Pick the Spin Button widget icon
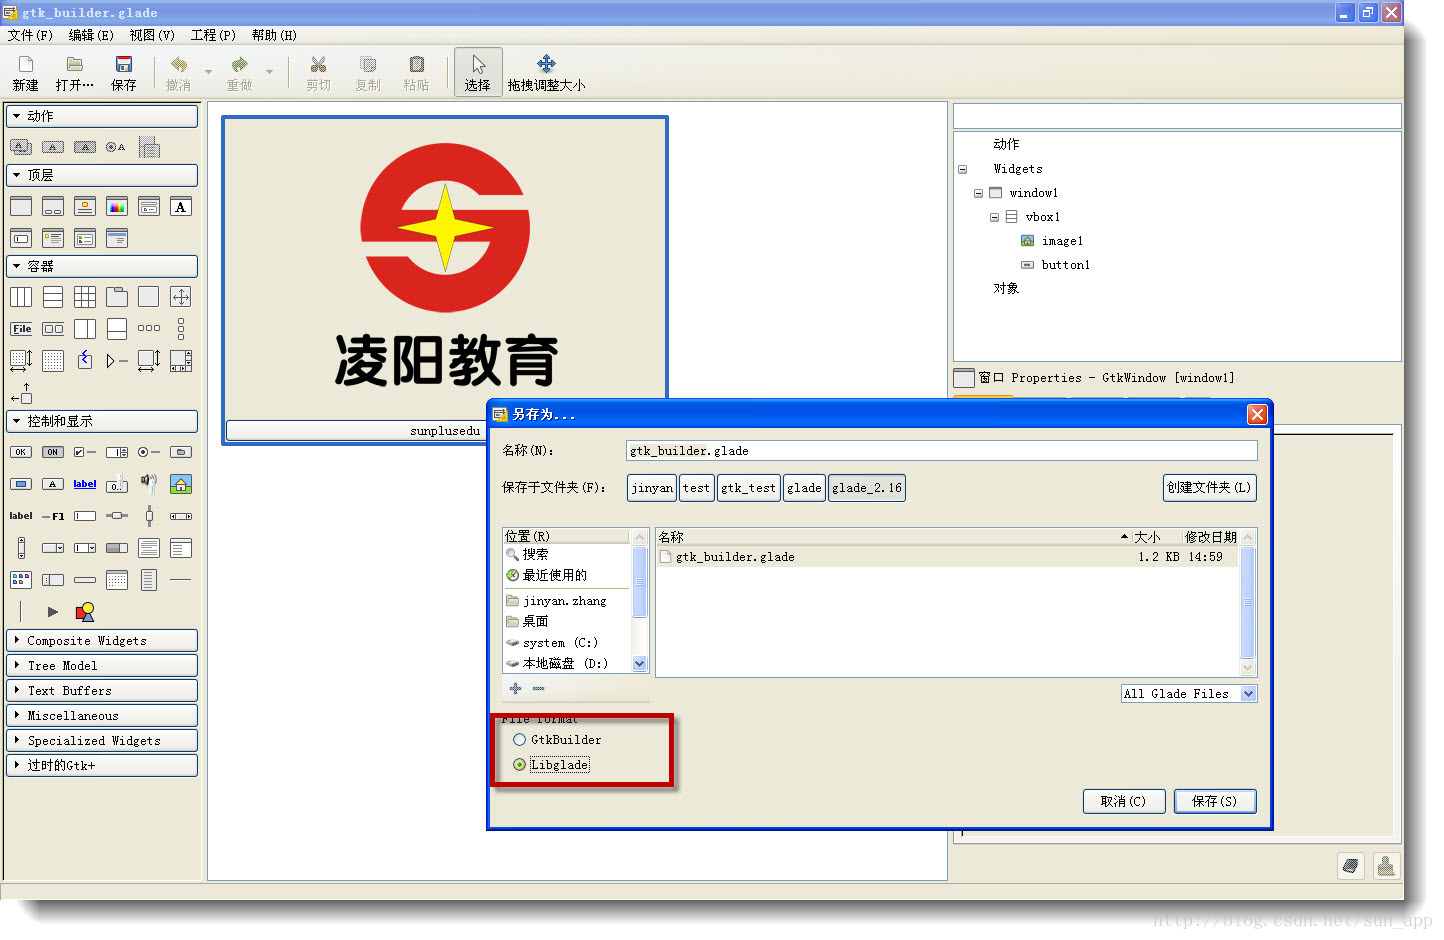The width and height of the screenshot is (1444, 940). coord(117,452)
